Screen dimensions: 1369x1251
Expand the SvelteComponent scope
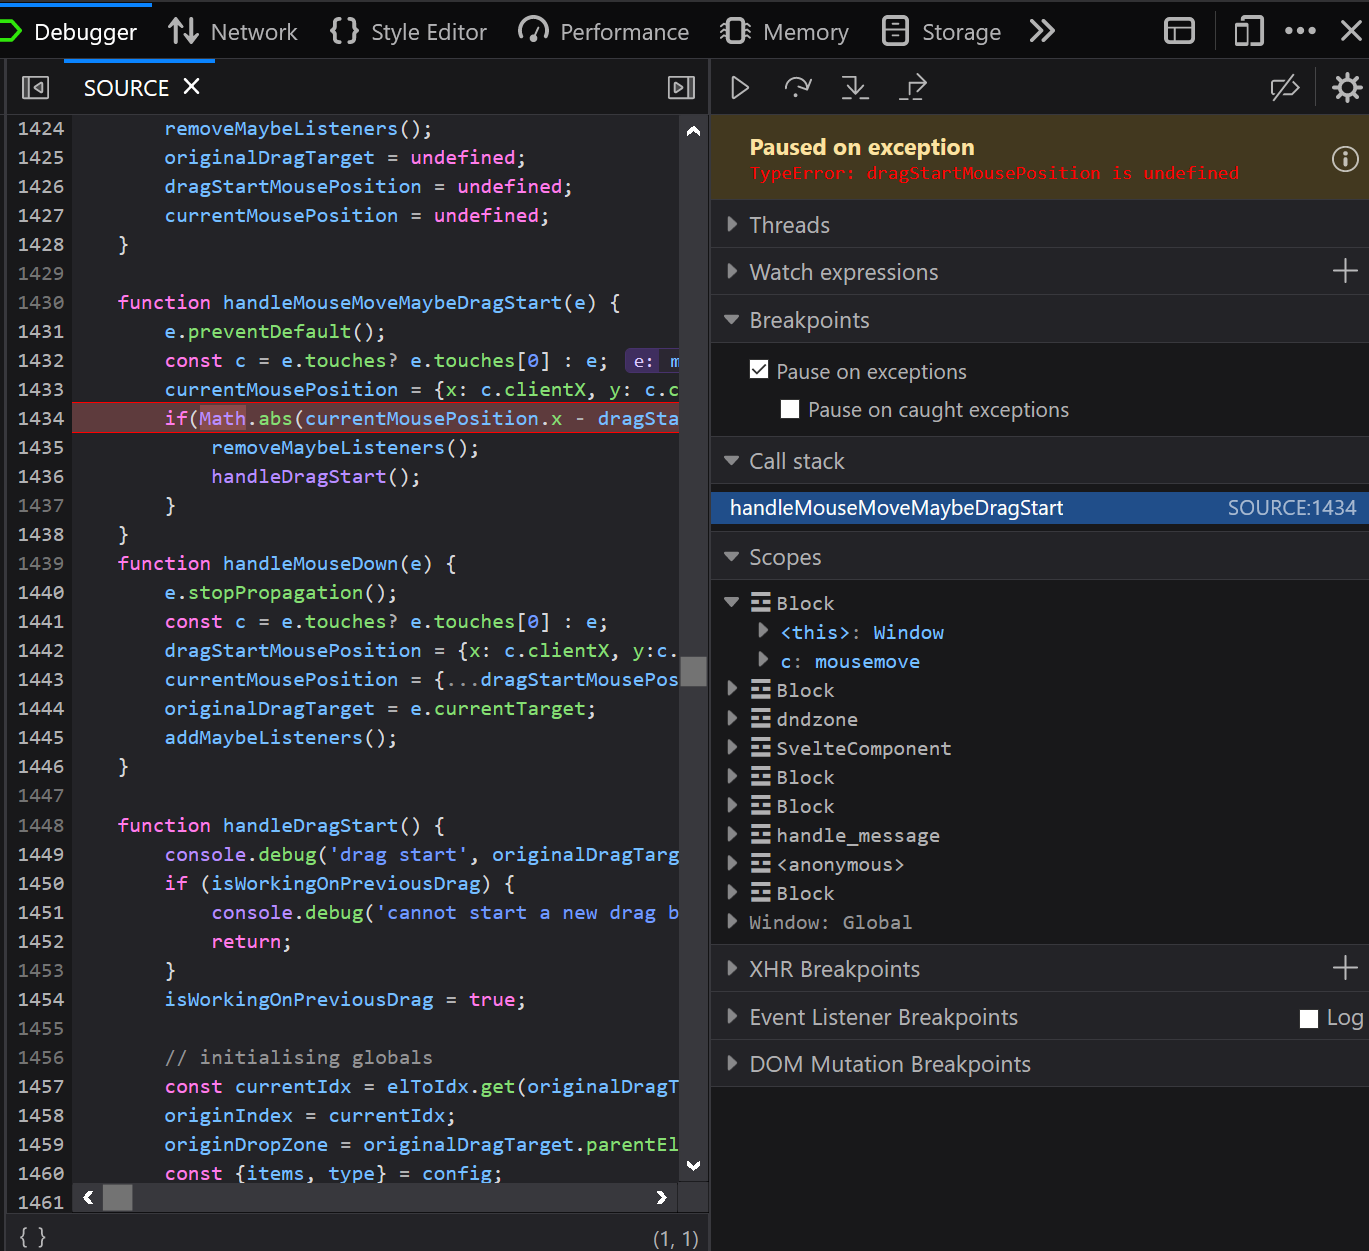[x=731, y=747]
